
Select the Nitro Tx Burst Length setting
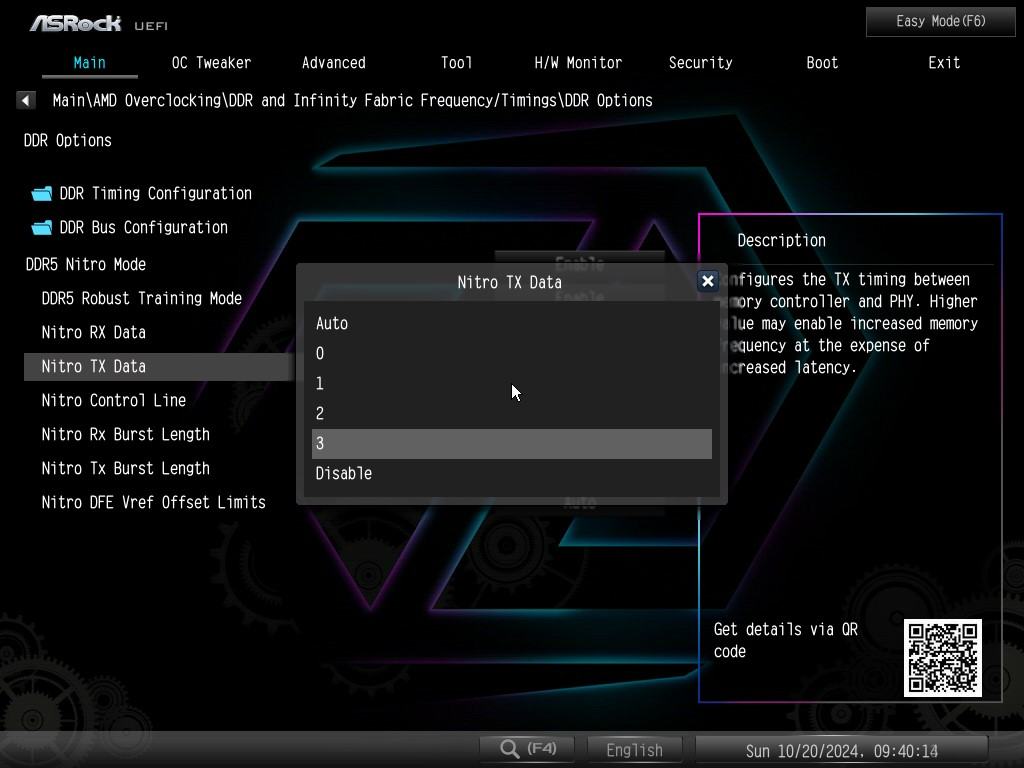[125, 468]
